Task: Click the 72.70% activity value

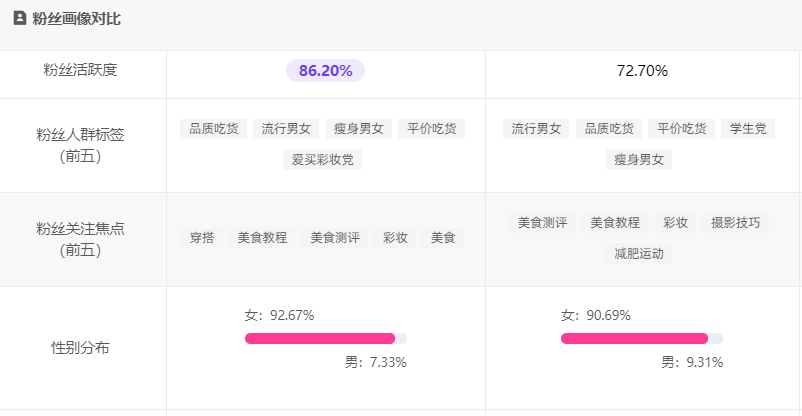Action: click(x=642, y=71)
